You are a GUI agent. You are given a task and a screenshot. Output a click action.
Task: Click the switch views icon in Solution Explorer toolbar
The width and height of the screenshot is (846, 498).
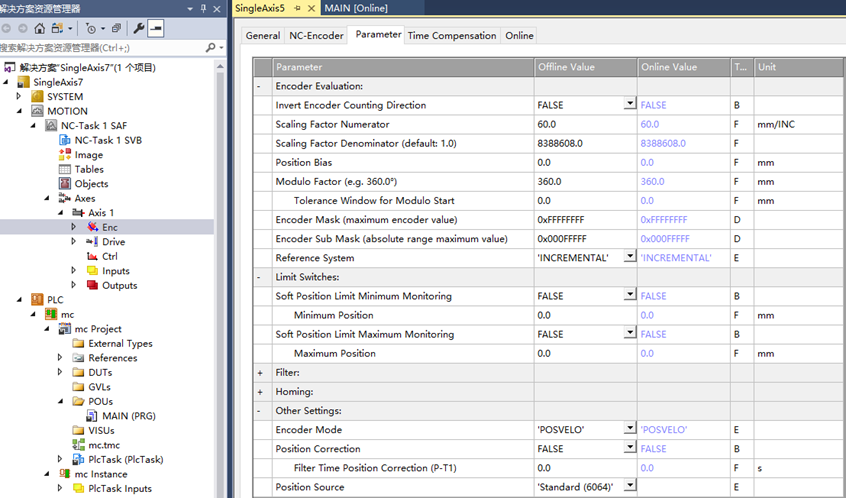57,29
